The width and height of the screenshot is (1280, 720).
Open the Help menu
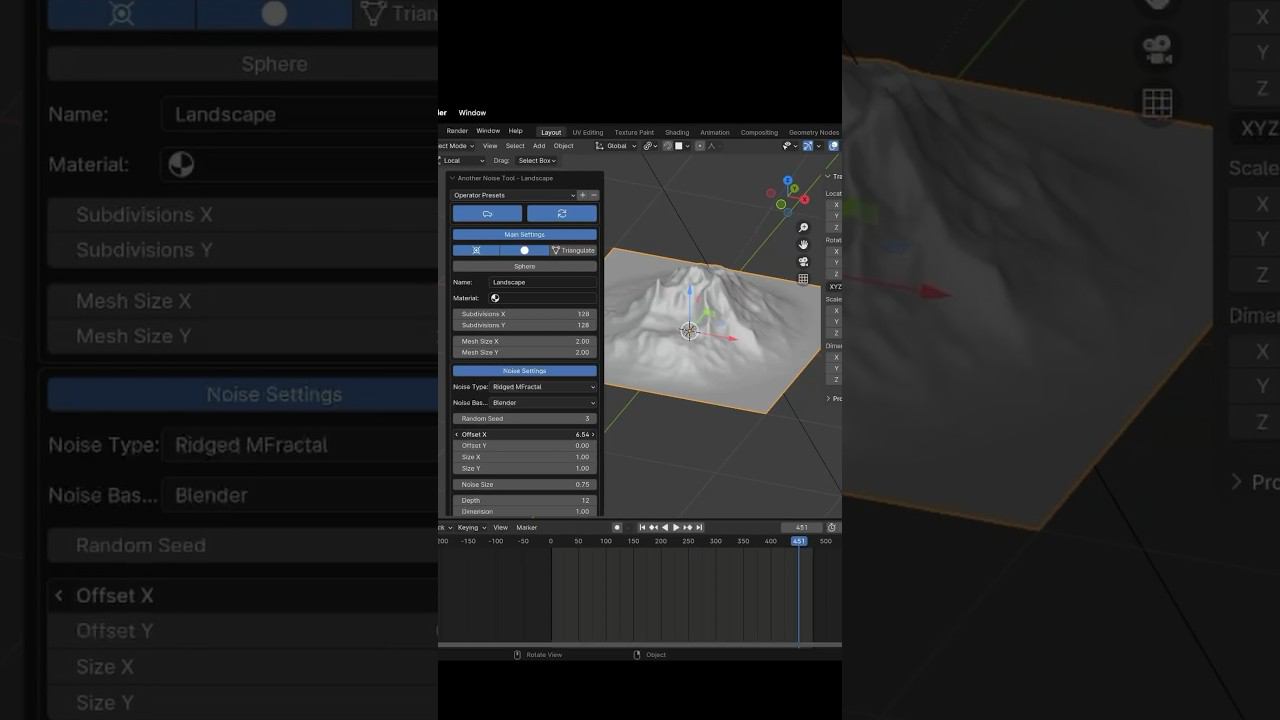pos(515,131)
